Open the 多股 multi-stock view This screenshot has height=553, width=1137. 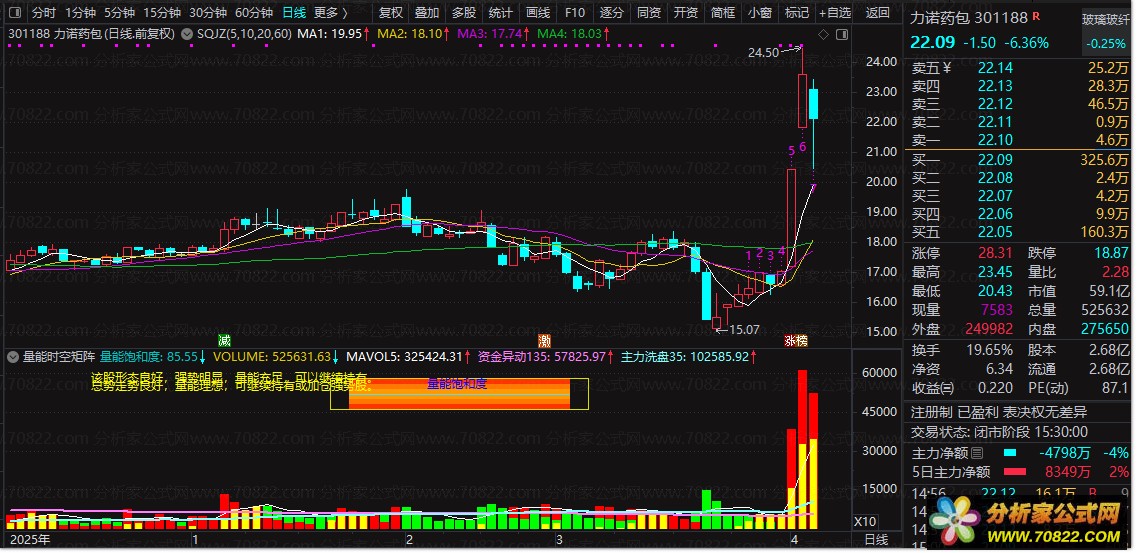click(x=464, y=12)
